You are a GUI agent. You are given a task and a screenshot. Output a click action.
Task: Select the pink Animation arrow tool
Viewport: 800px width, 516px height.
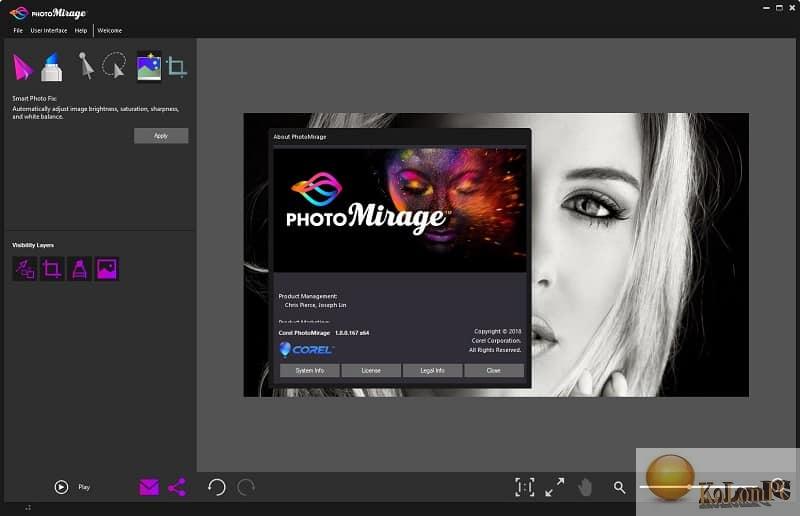tap(22, 67)
